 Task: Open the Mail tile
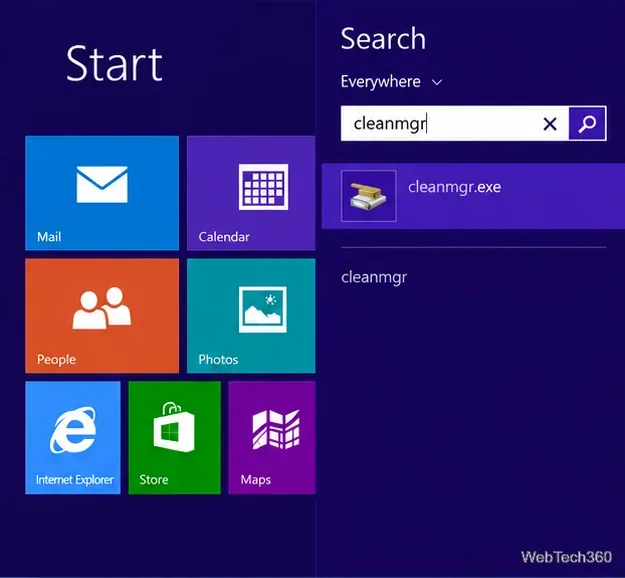coord(102,193)
